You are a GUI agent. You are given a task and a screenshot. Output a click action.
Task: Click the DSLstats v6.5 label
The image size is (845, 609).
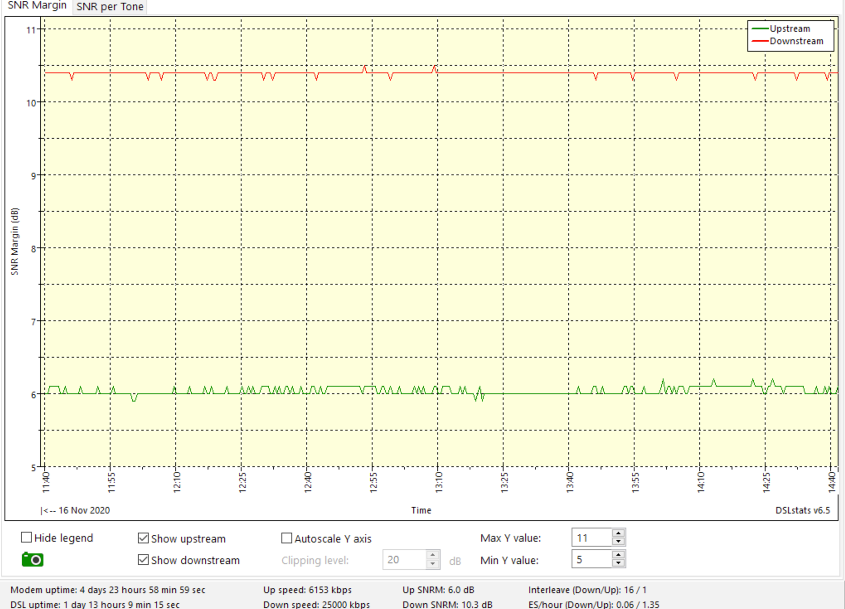coord(802,510)
